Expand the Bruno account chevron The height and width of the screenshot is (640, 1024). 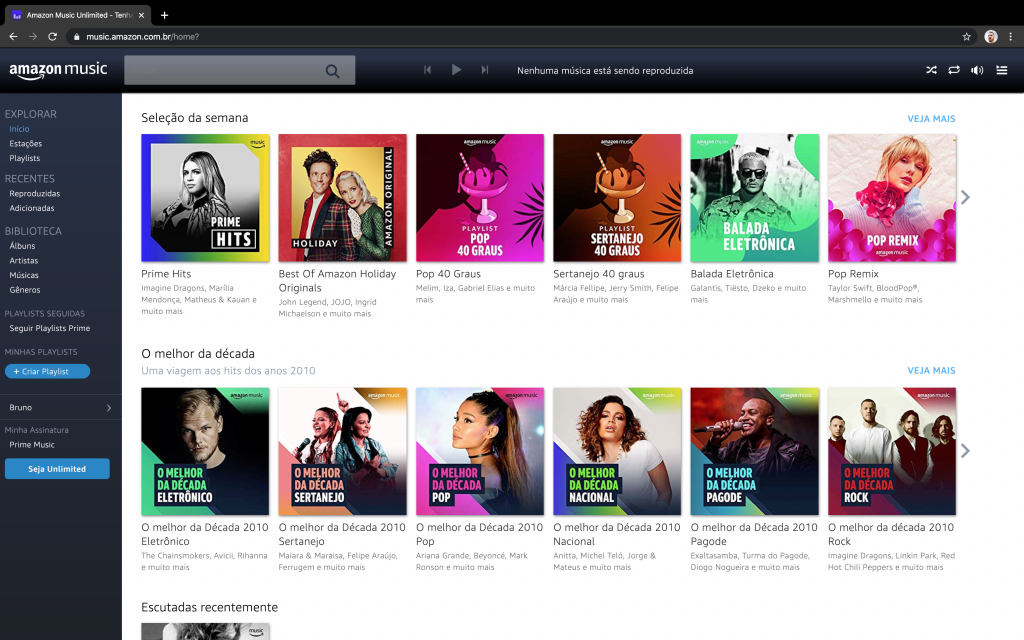click(x=108, y=408)
